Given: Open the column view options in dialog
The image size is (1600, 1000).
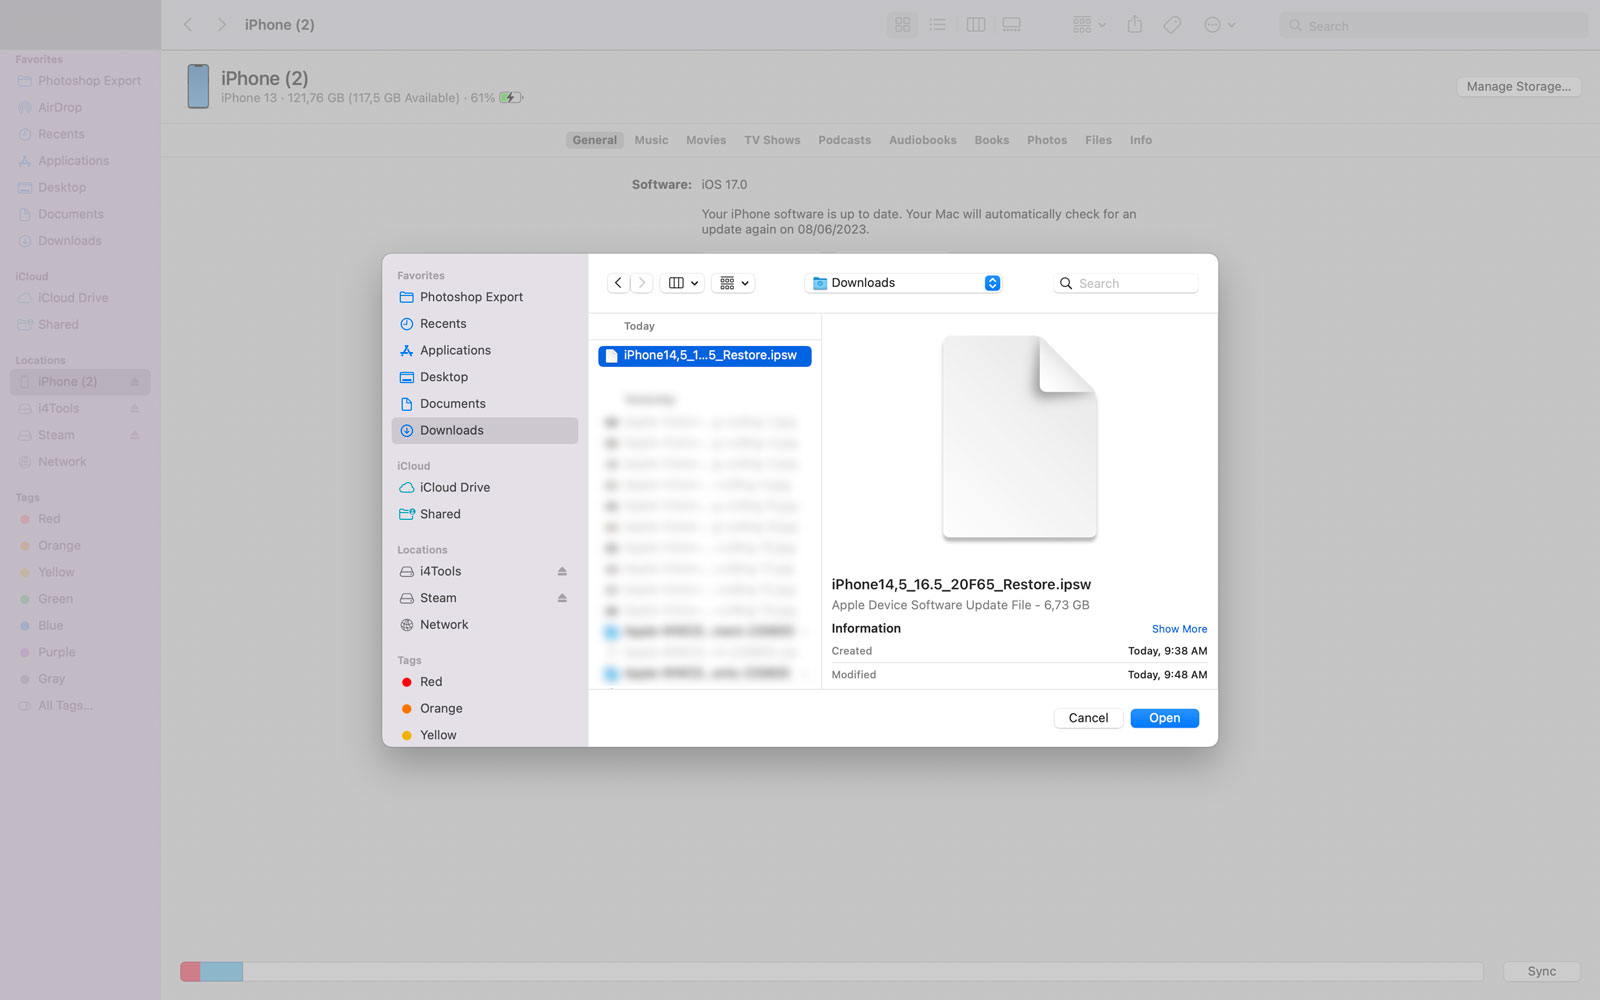Looking at the screenshot, I should point(683,283).
